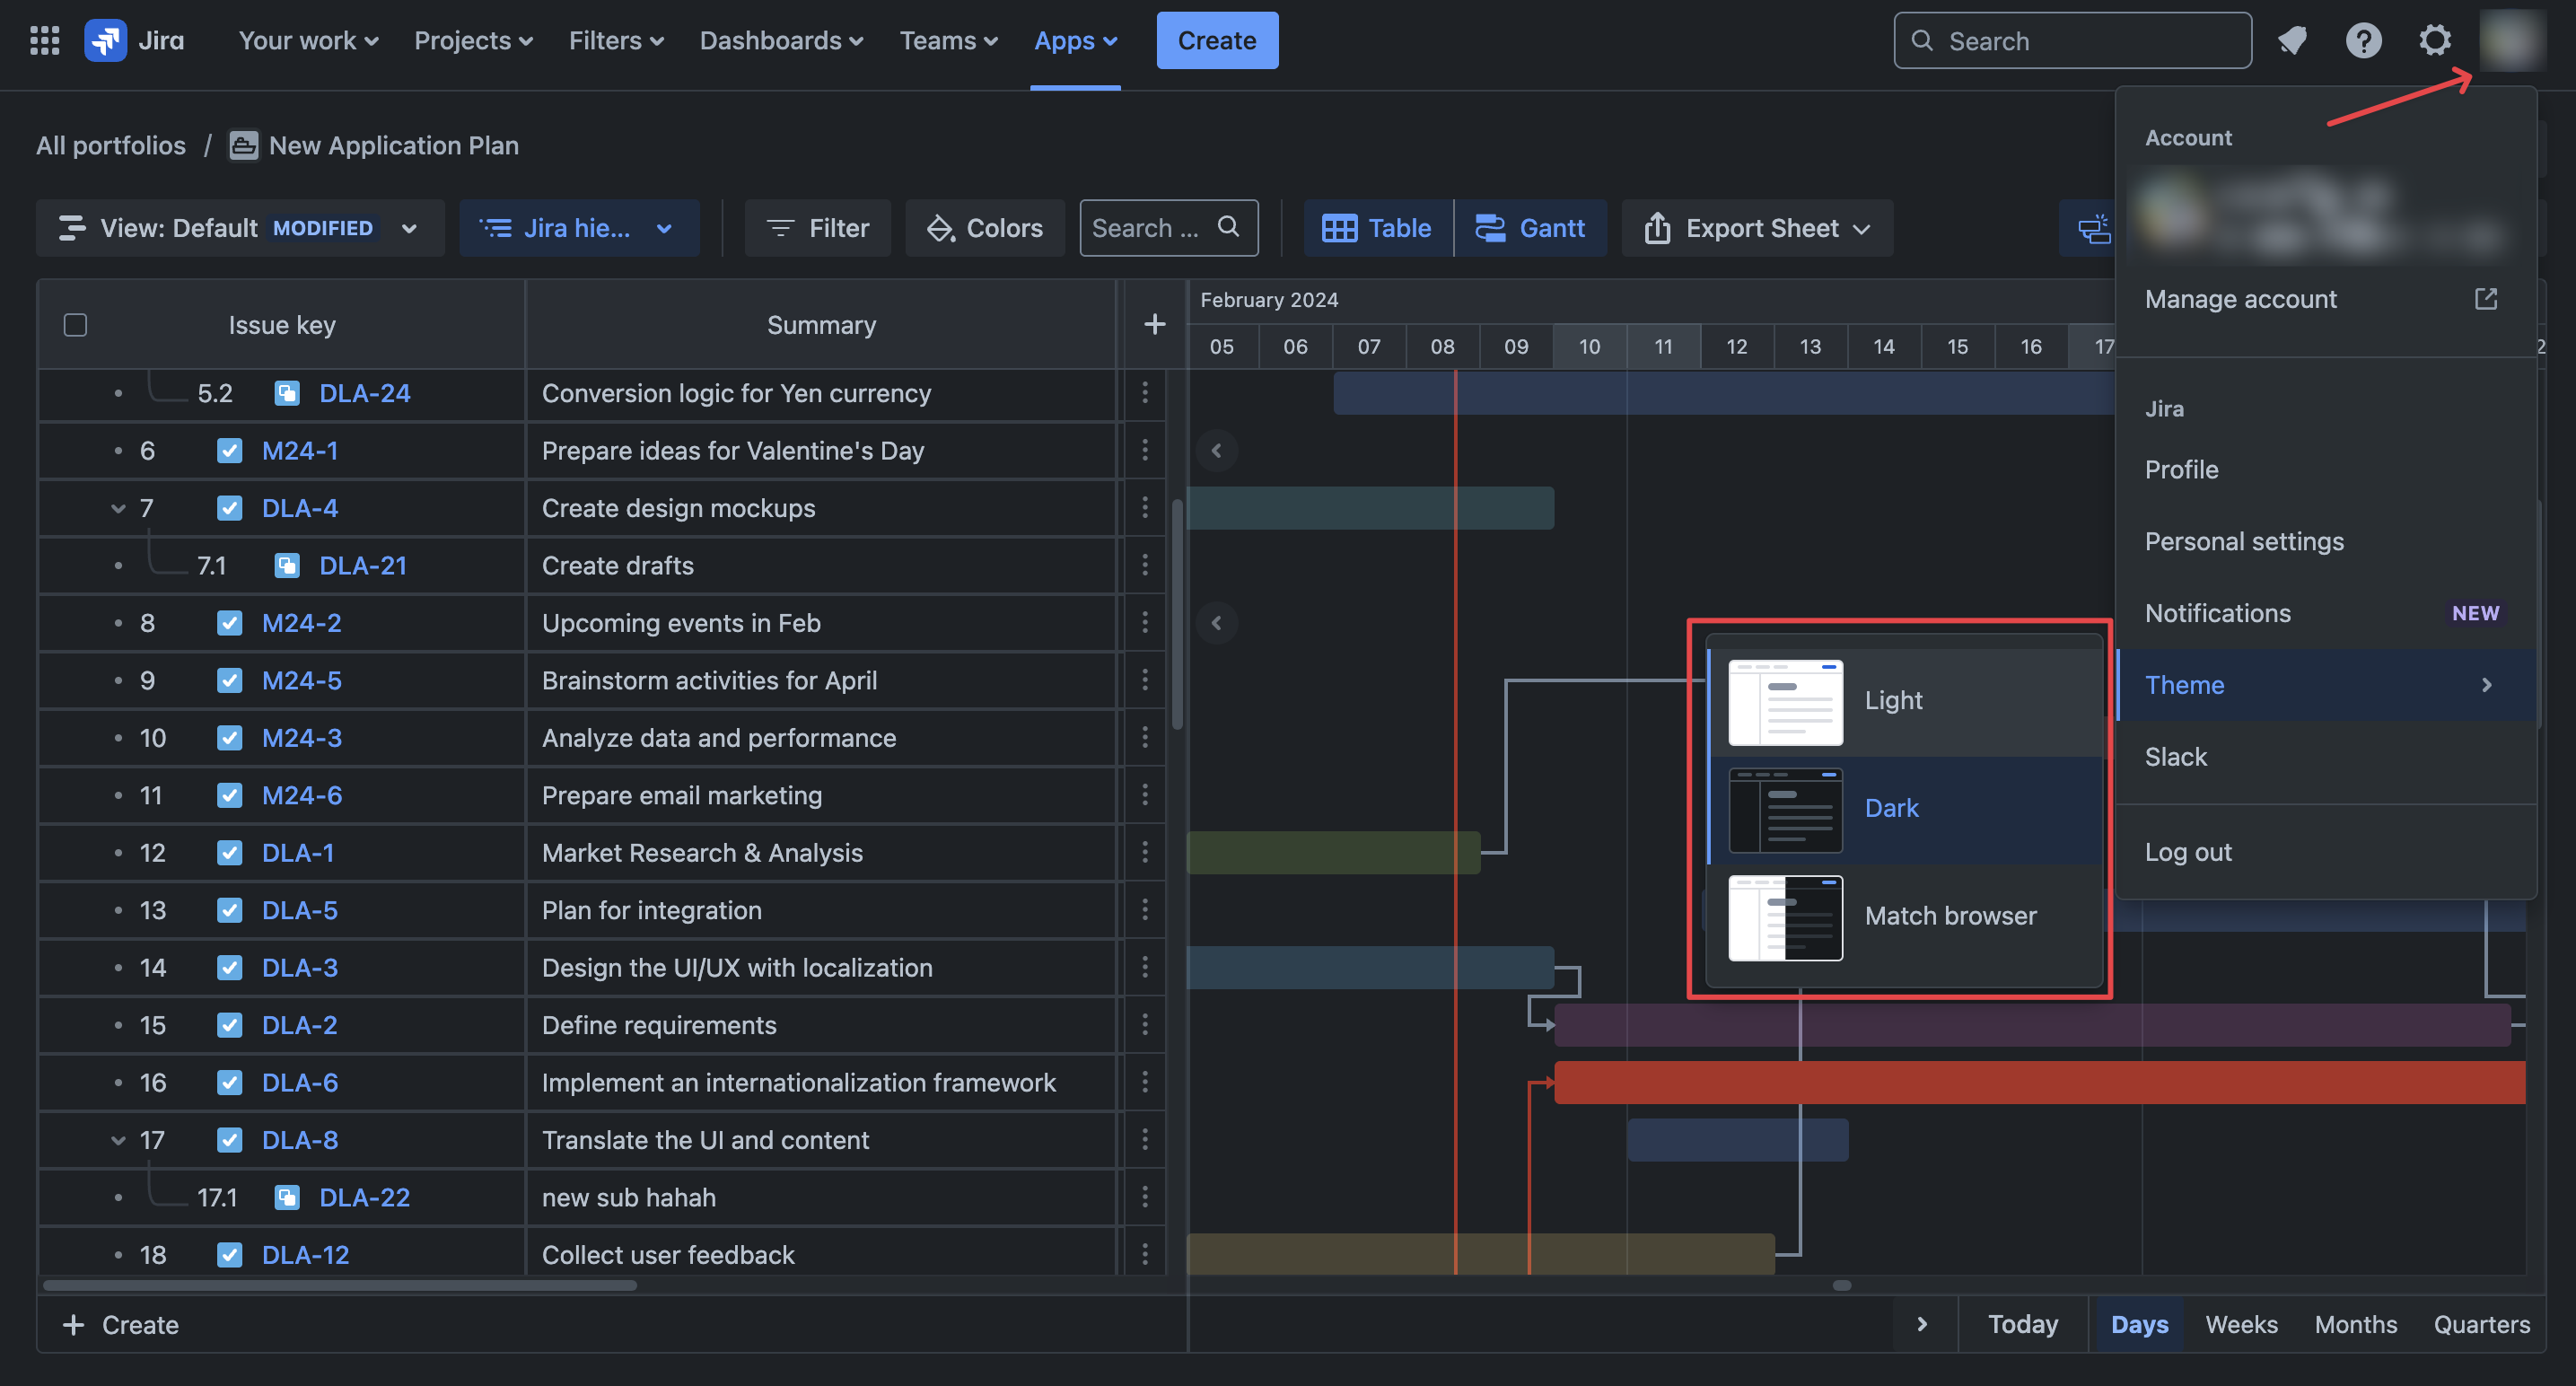Open the help question mark icon
This screenshot has height=1386, width=2576.
[x=2363, y=40]
